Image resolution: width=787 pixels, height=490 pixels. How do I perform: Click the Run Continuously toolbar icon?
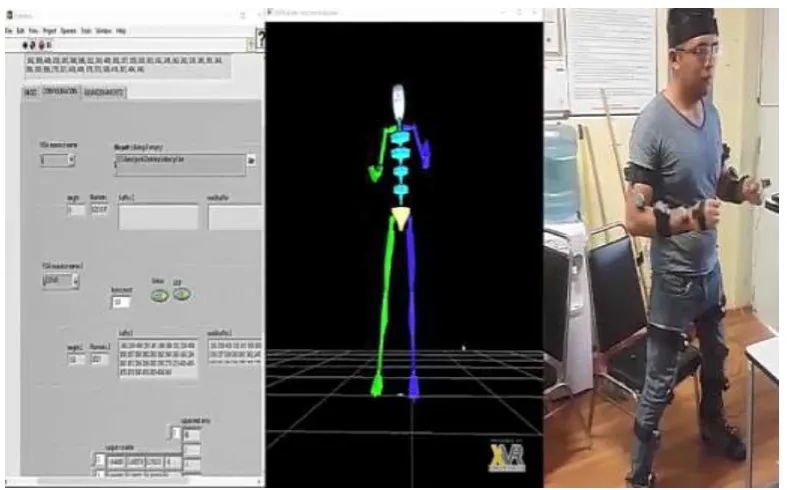pos(33,45)
